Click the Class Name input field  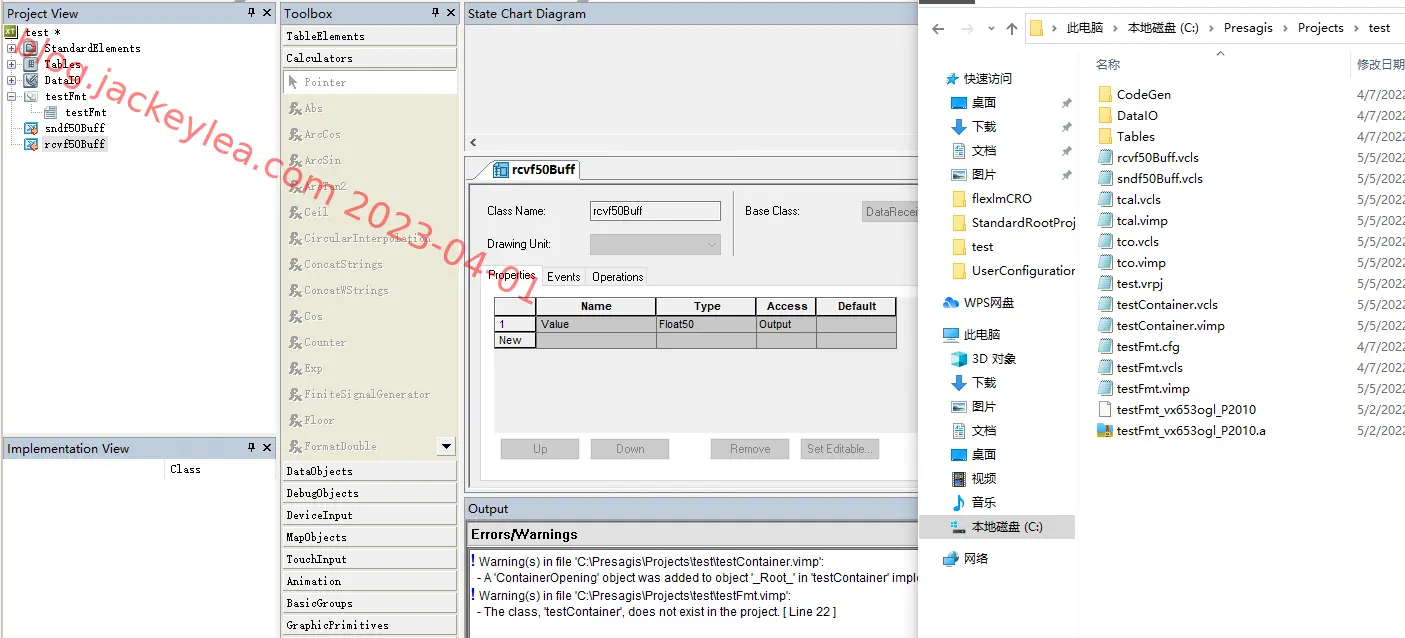pyautogui.click(x=655, y=211)
